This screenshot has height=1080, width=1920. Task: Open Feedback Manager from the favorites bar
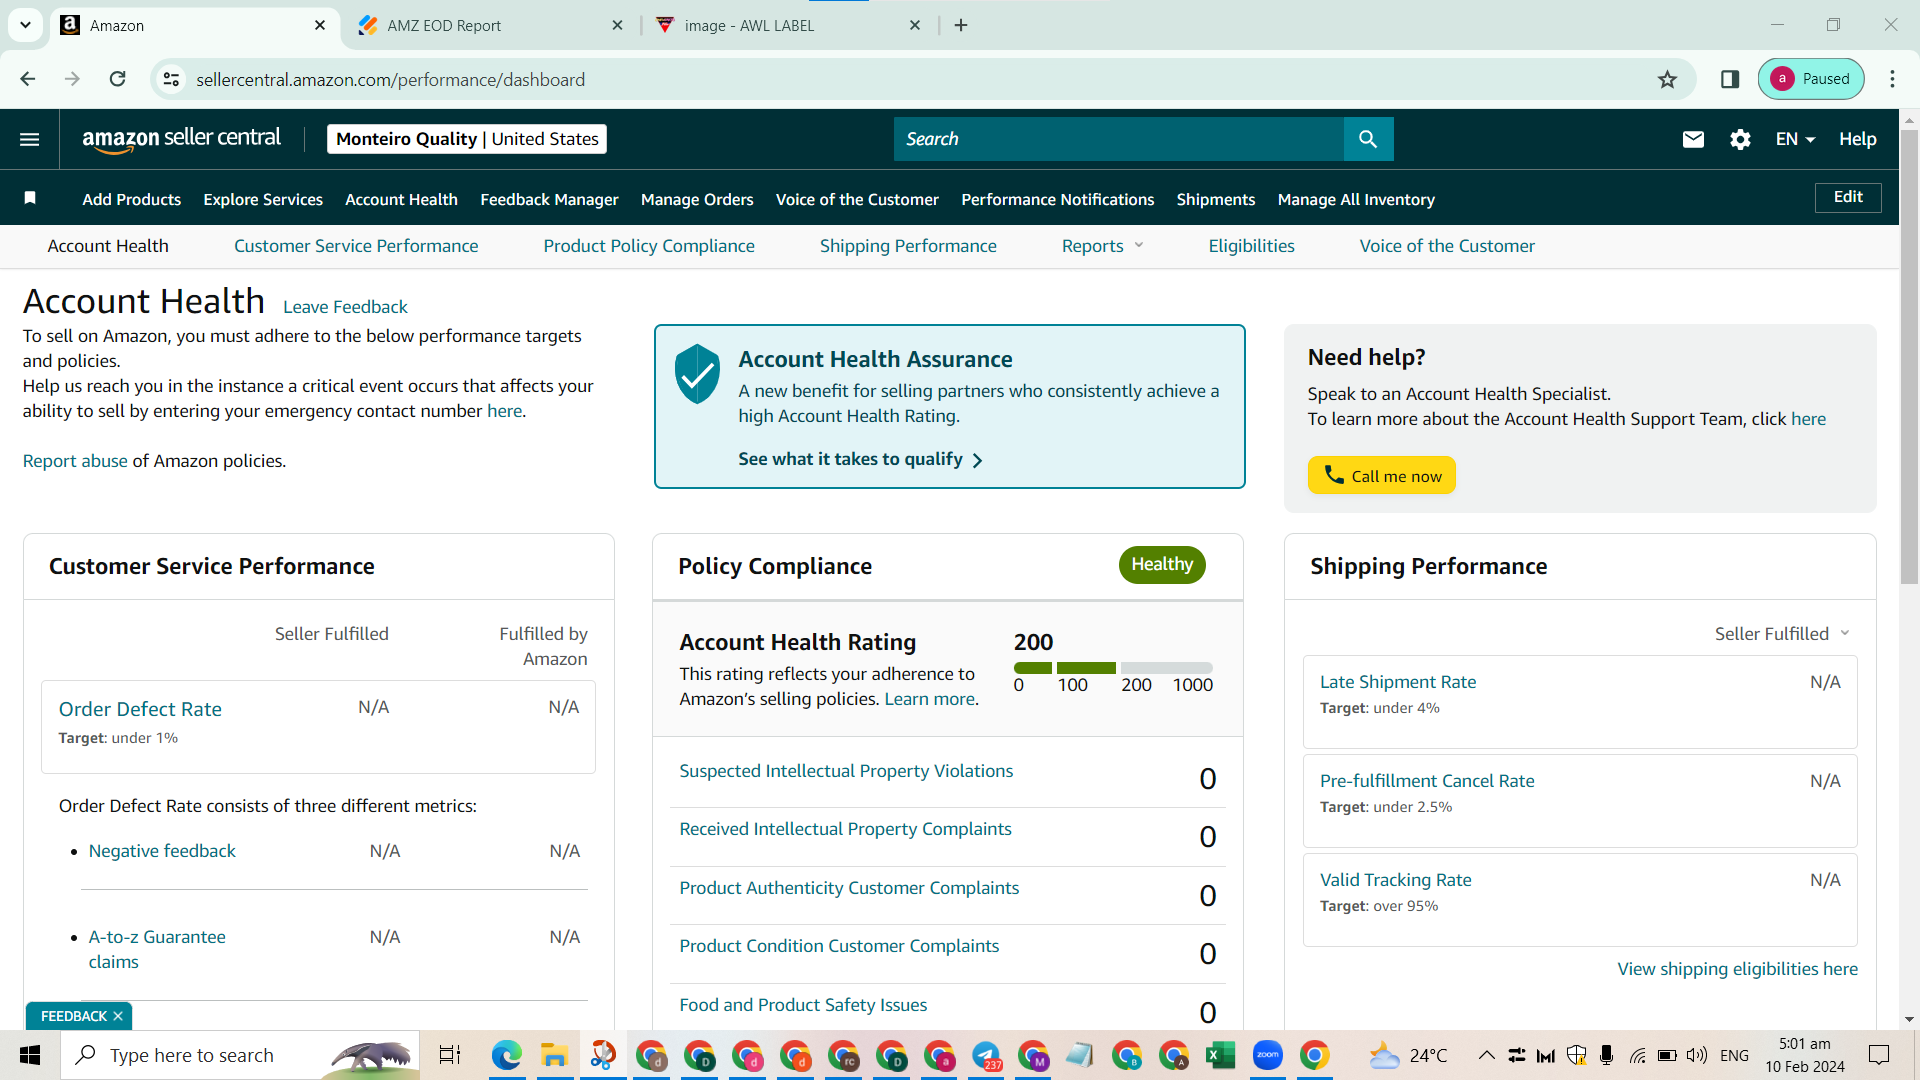point(549,199)
